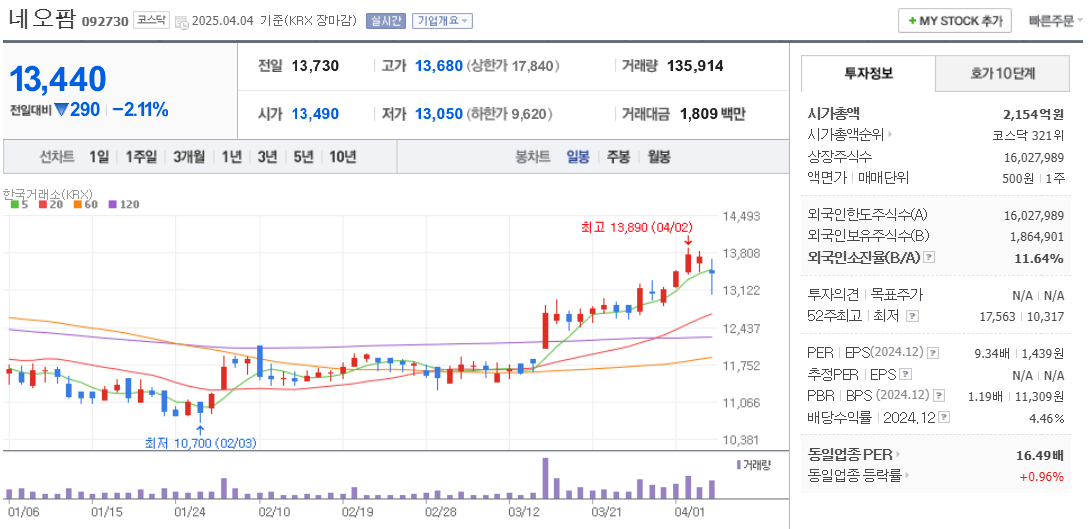Select the 1주일 line chart period
The height and width of the screenshot is (529, 1090).
pos(141,156)
